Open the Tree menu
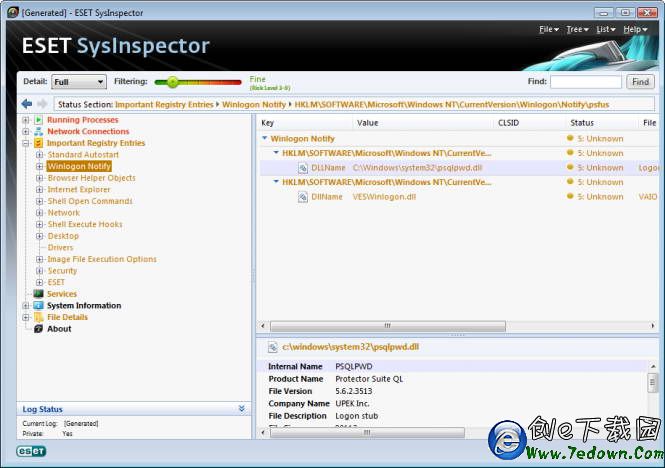This screenshot has width=665, height=468. (x=577, y=29)
